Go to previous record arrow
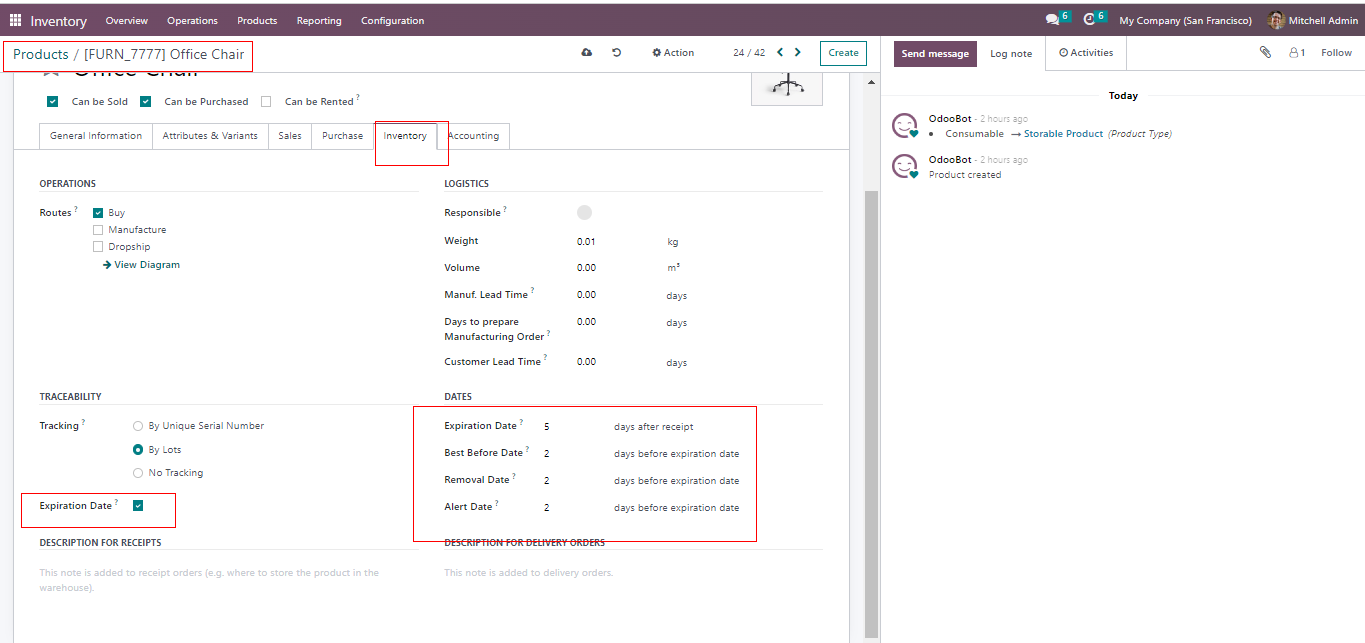Image resolution: width=1365 pixels, height=643 pixels. tap(780, 53)
